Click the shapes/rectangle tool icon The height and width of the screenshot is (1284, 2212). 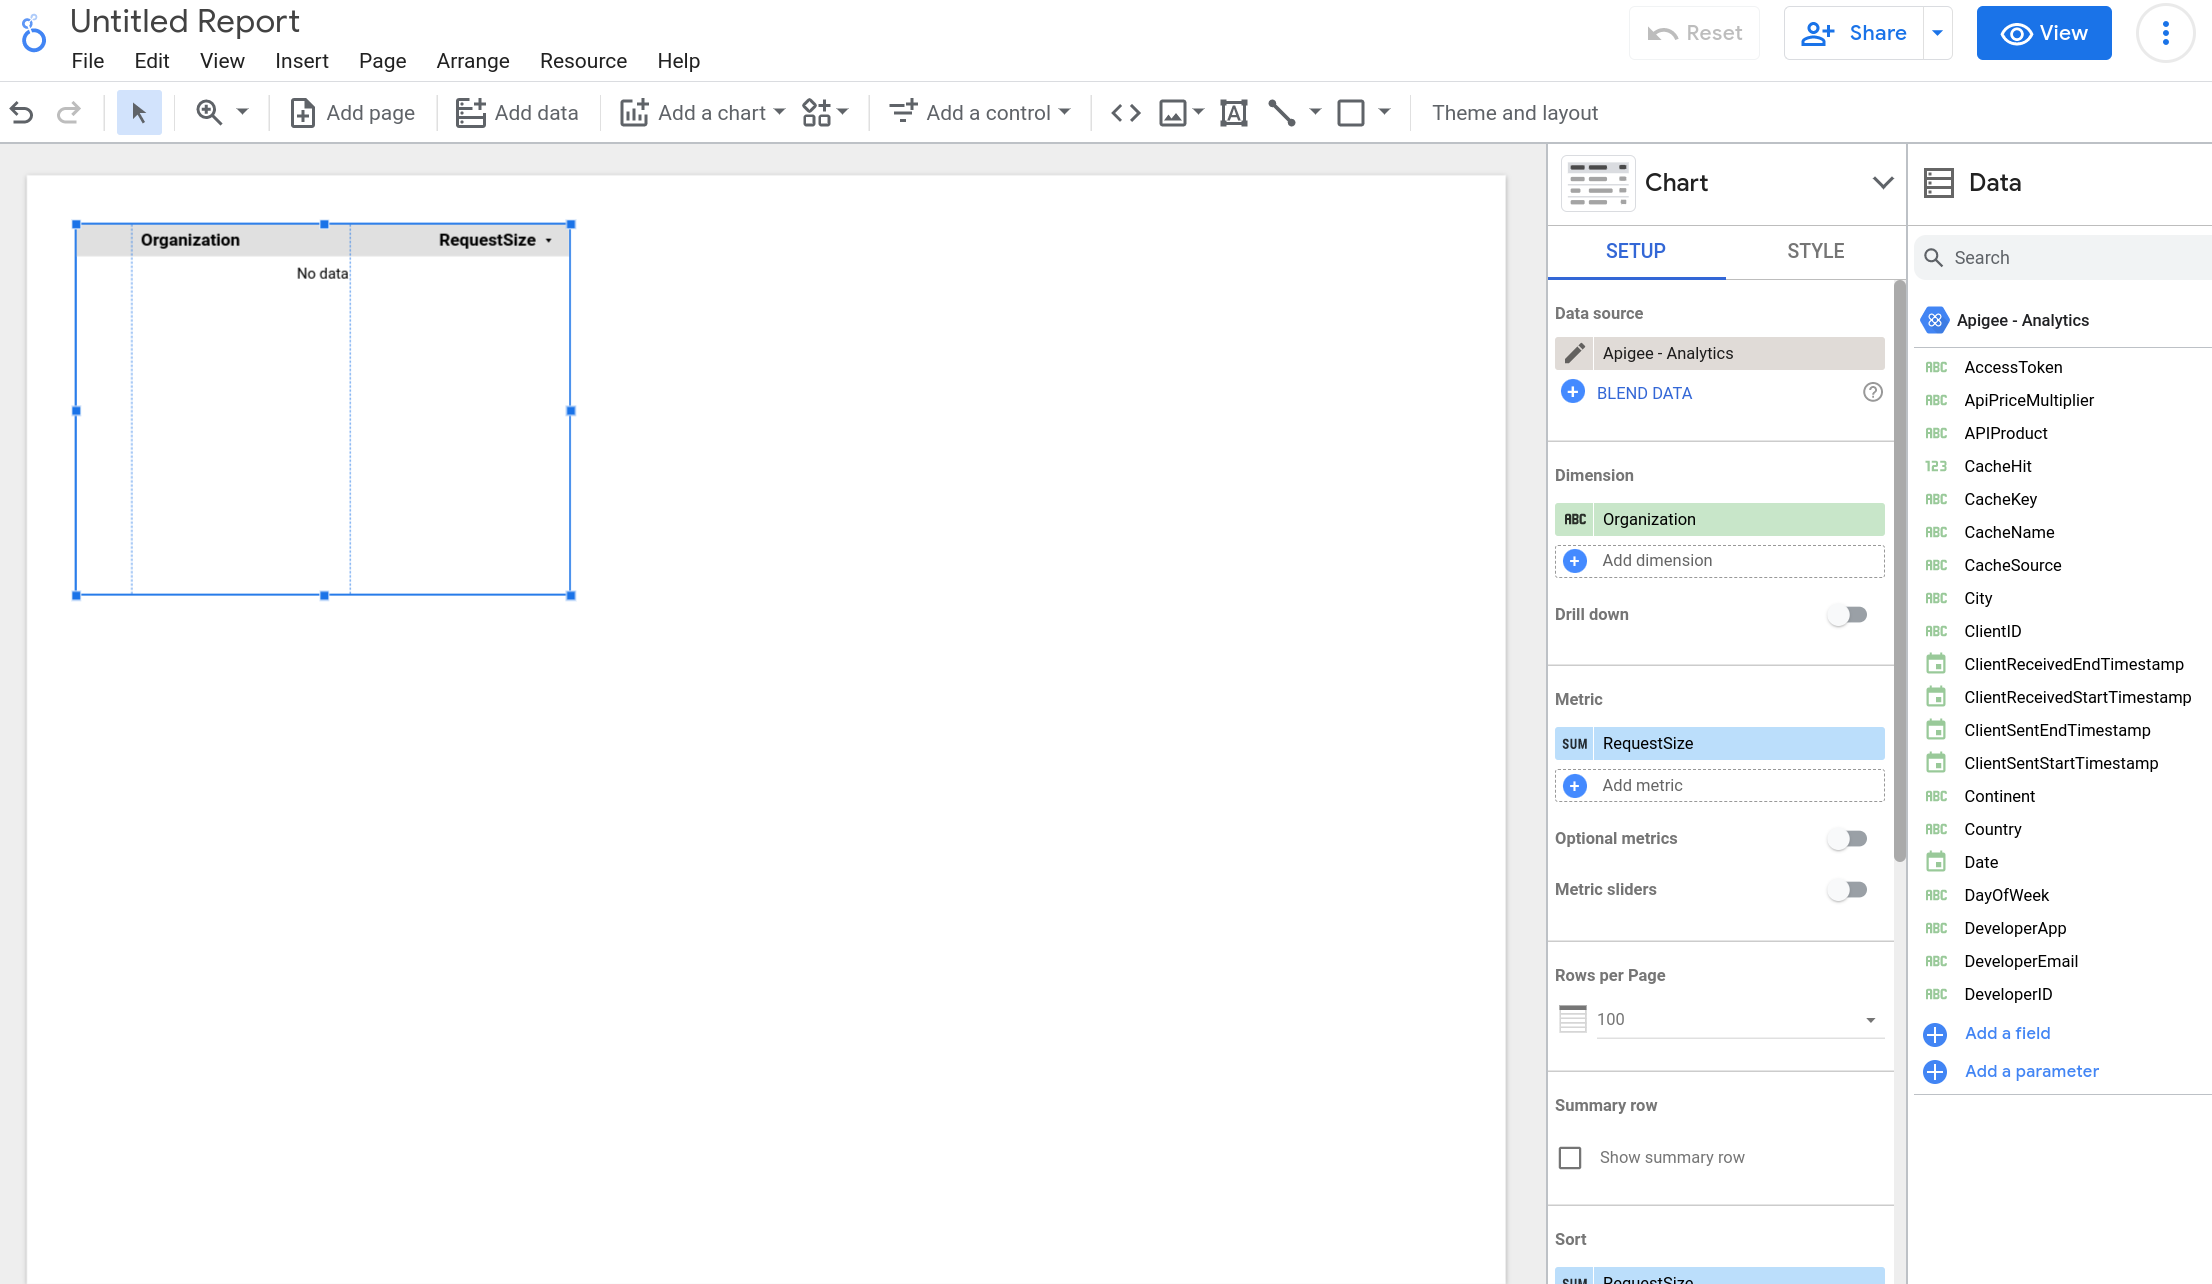1348,113
